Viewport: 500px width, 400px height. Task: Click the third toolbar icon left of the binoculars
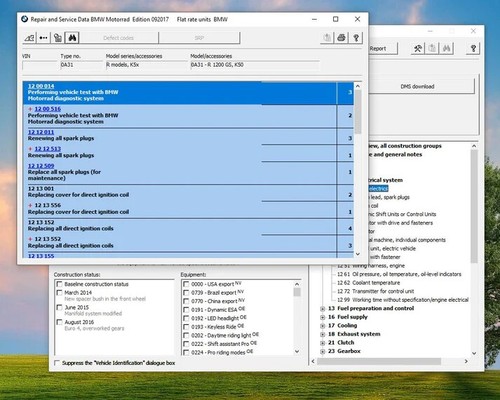click(58, 38)
